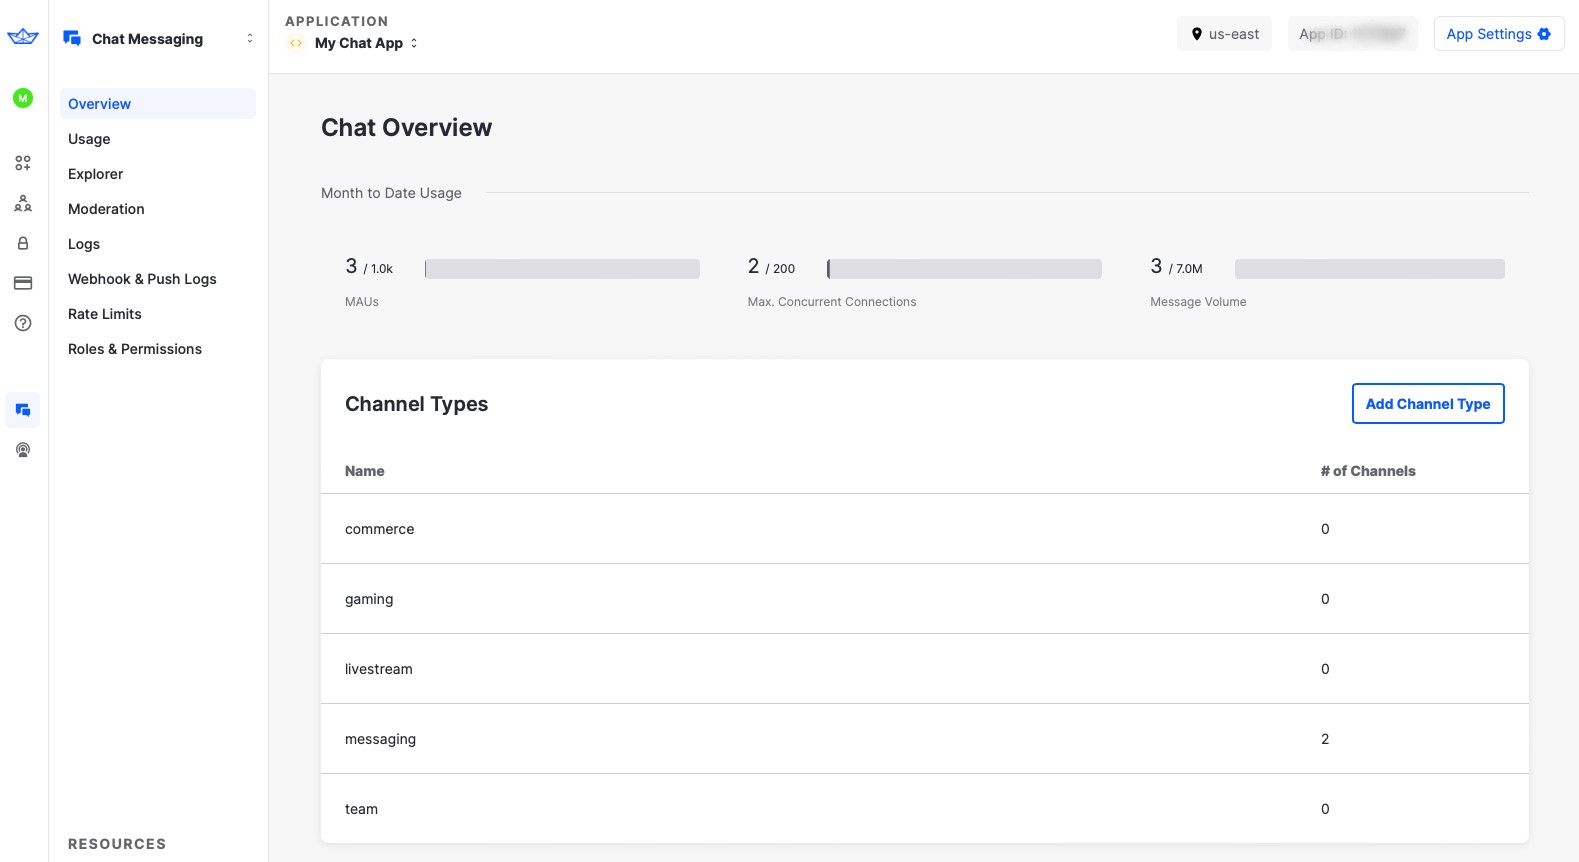The width and height of the screenshot is (1579, 862).
Task: Select the video/broadcast product icon in rail
Action: pos(23,450)
